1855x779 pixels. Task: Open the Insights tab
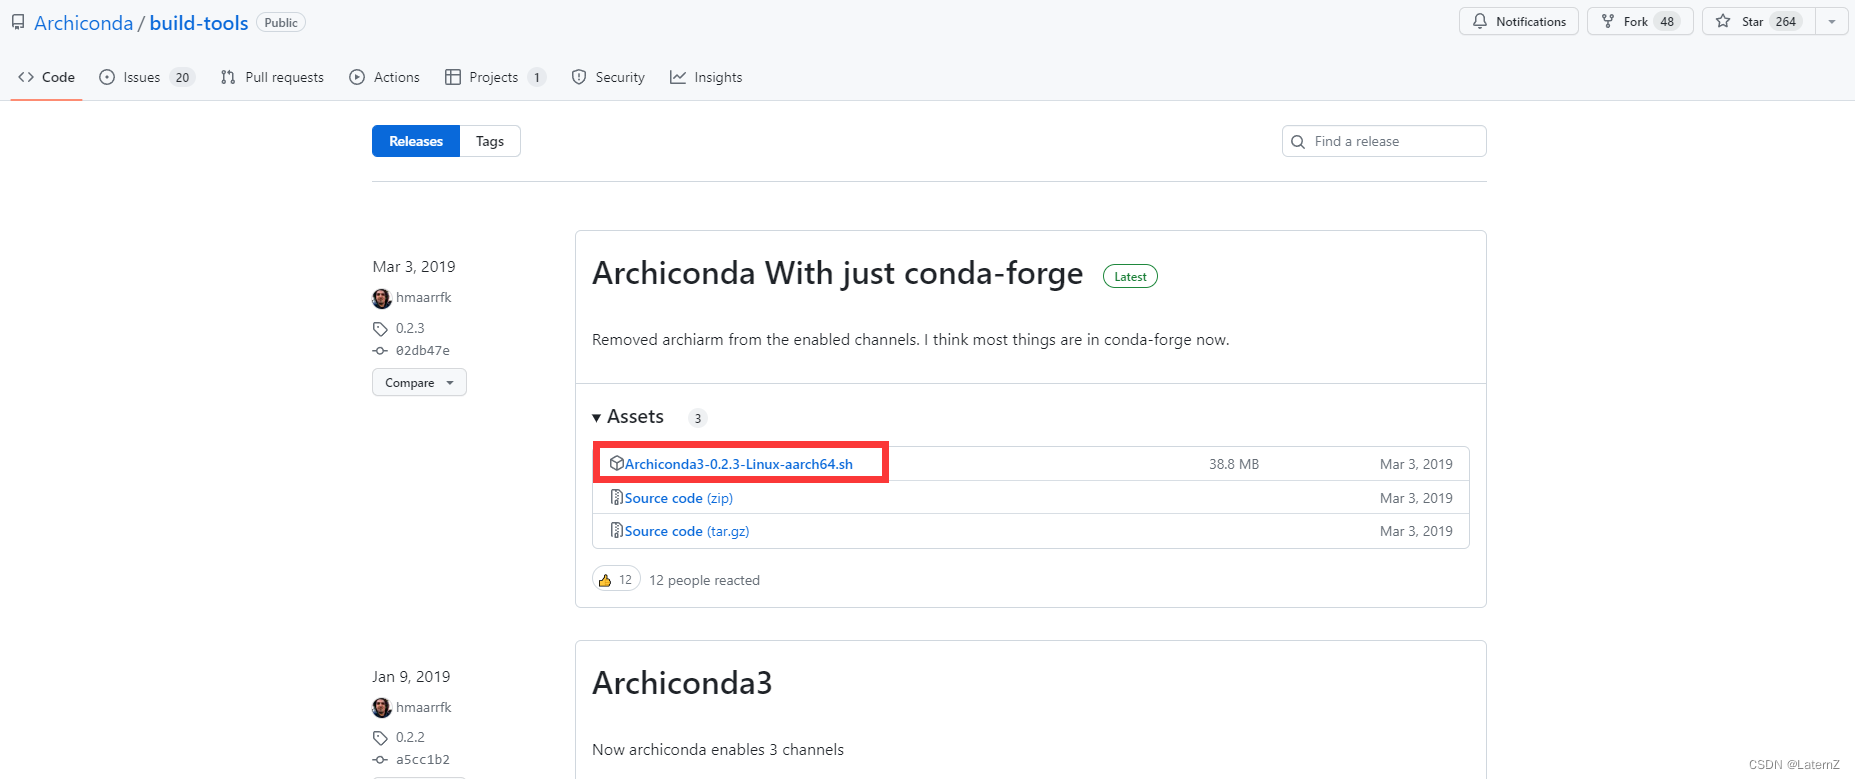(706, 77)
